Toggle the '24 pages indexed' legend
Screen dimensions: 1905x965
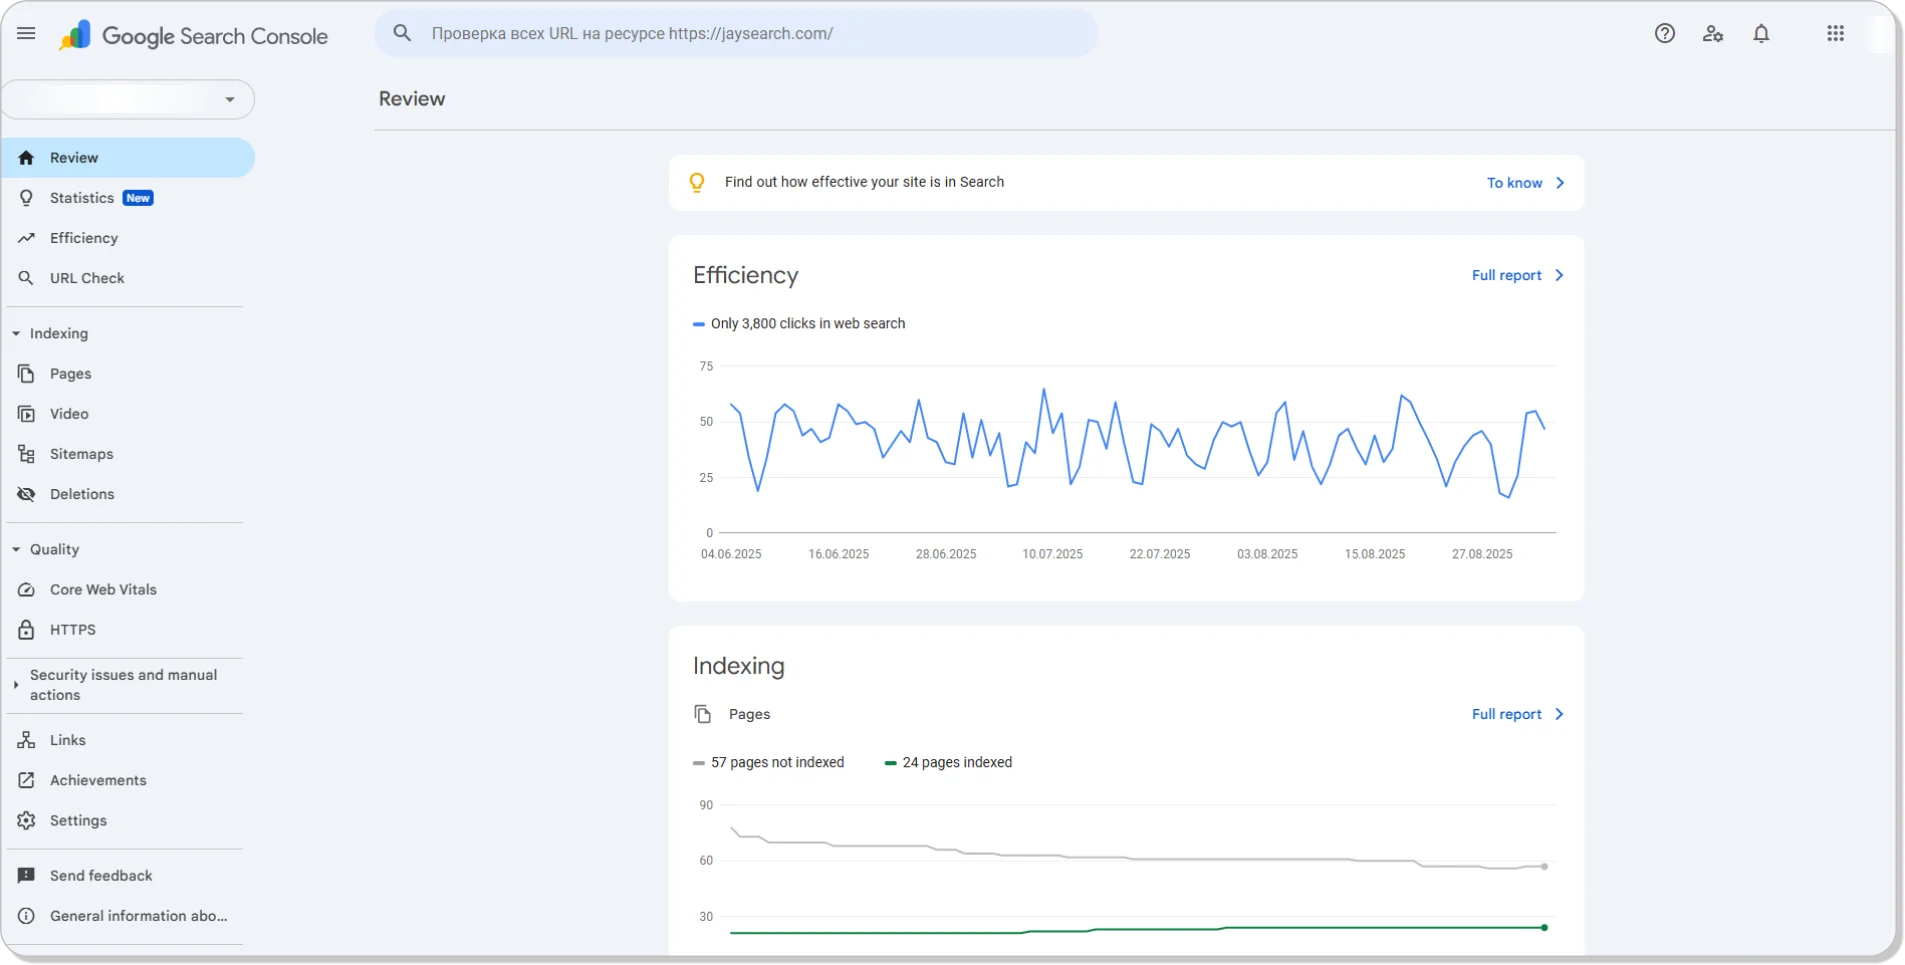click(948, 762)
